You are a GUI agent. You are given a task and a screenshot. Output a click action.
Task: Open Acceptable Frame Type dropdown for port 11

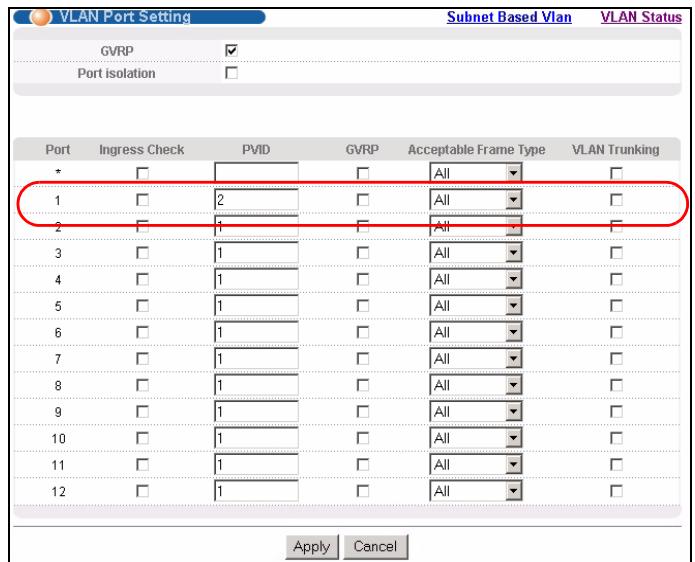476,464
